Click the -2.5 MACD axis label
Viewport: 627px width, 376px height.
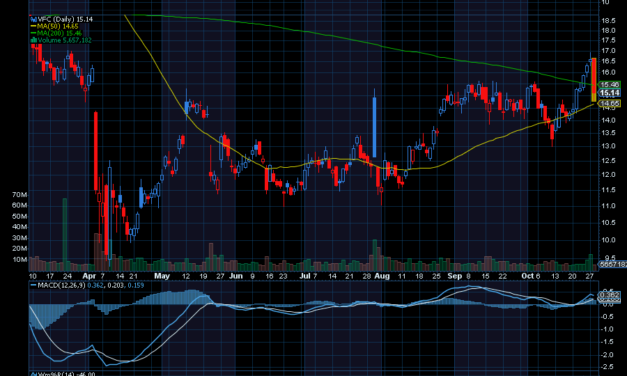pyautogui.click(x=608, y=367)
